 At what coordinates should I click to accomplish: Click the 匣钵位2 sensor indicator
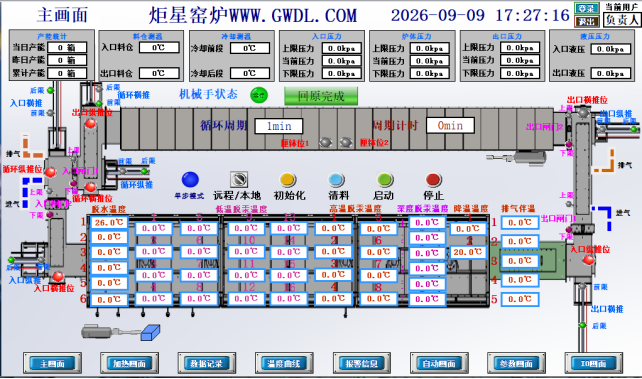pyautogui.click(x=346, y=142)
